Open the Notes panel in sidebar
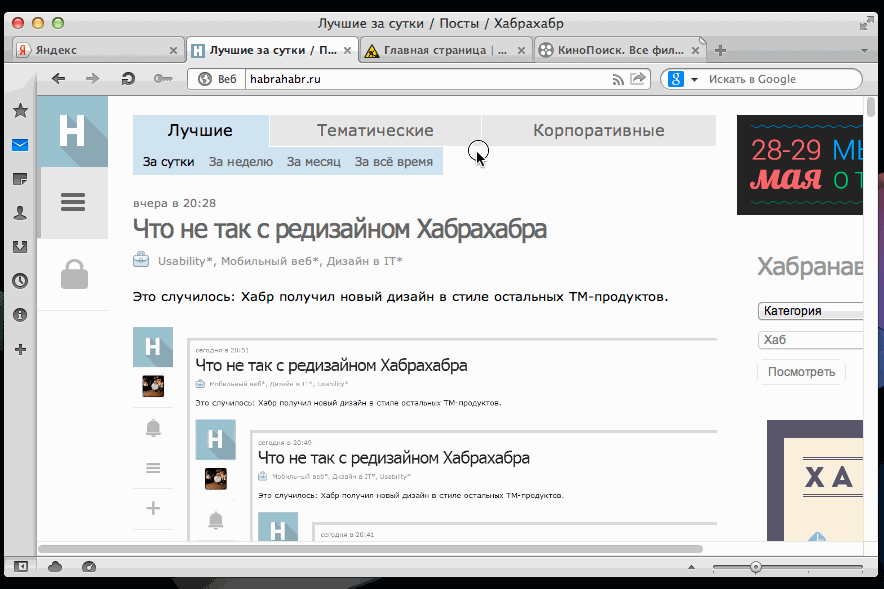Viewport: 884px width, 589px height. pyautogui.click(x=20, y=179)
